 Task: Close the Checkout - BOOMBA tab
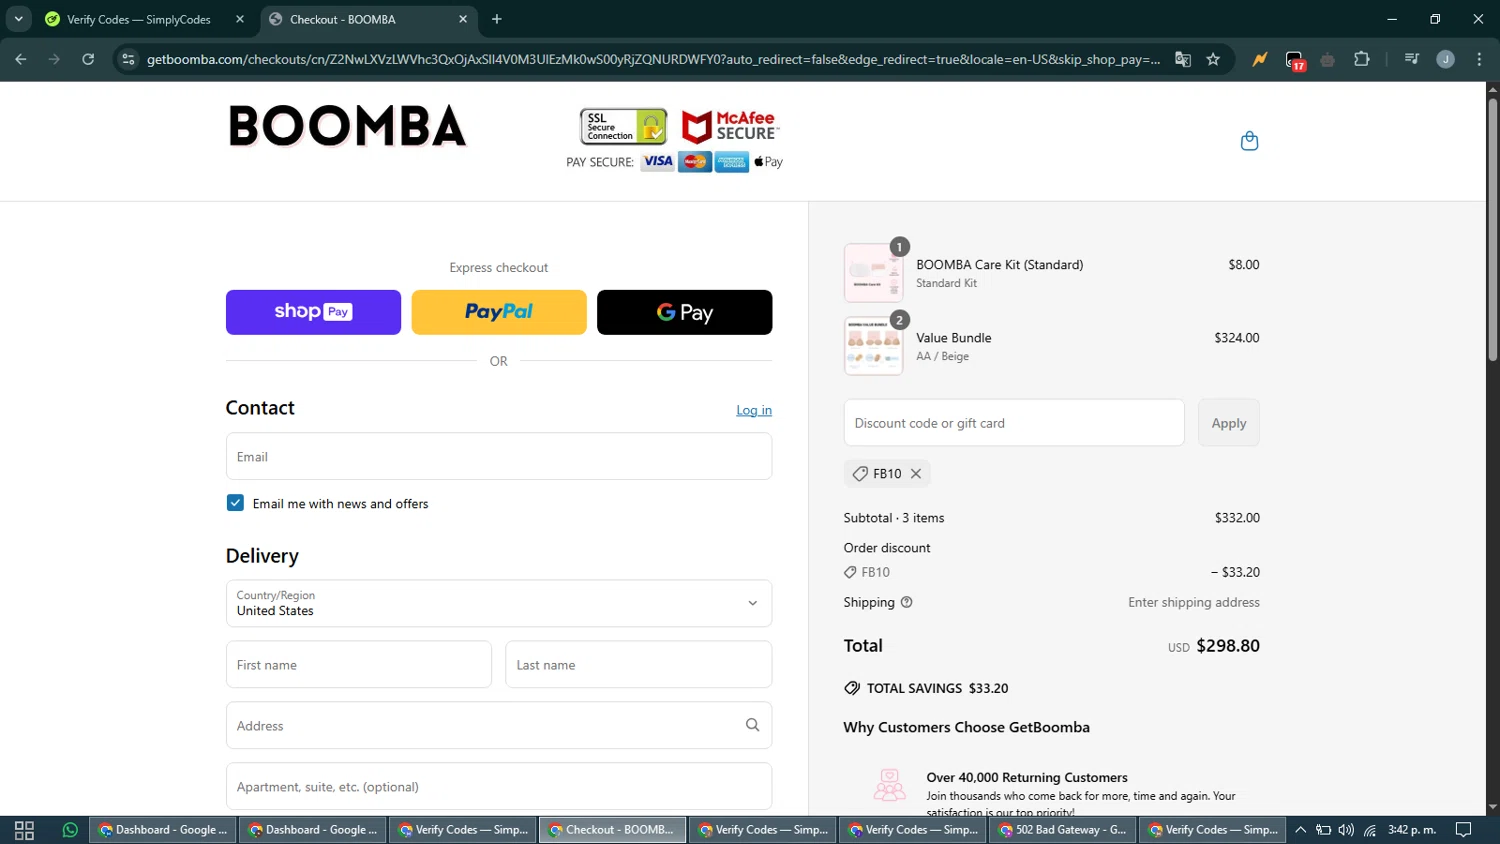click(463, 19)
